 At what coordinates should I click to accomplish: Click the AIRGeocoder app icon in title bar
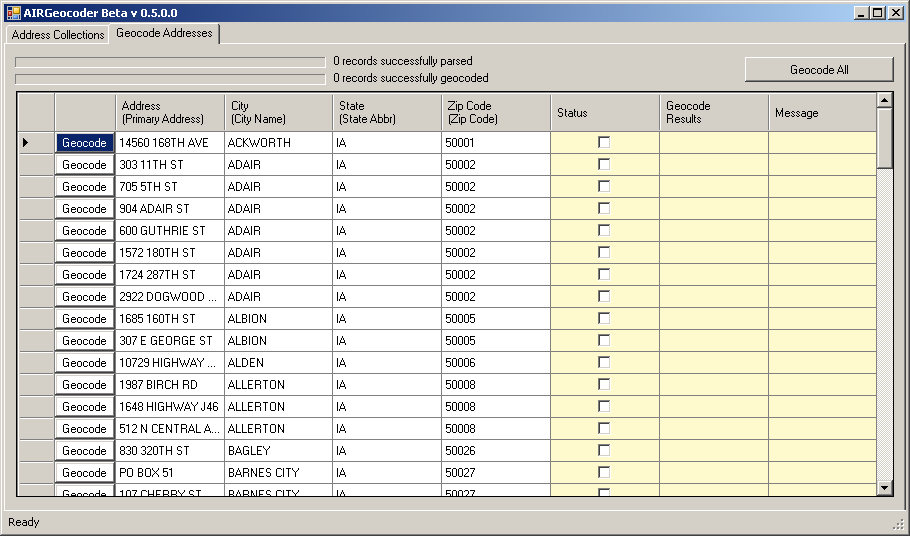[x=13, y=12]
